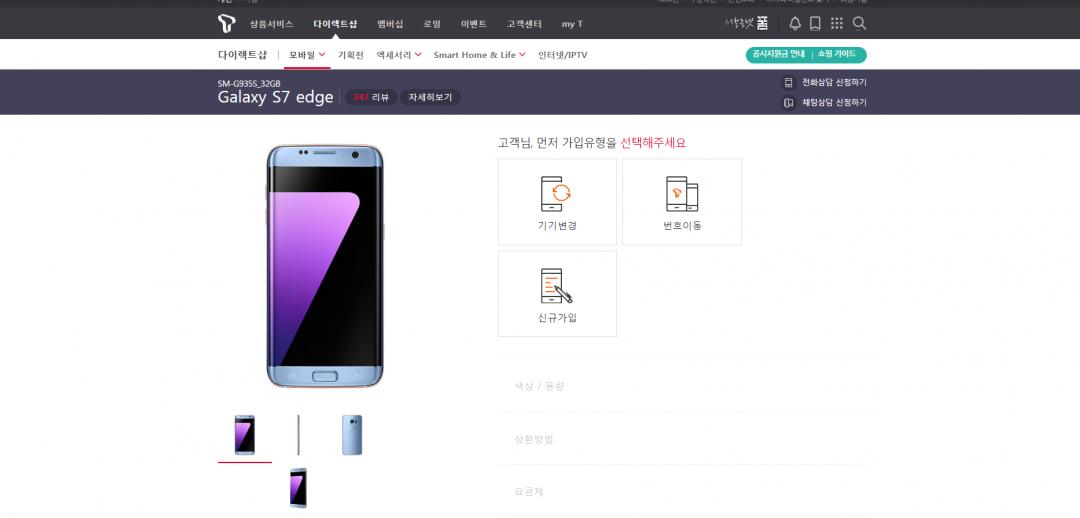The height and width of the screenshot is (518, 1080).
Task: Expand the 모바일 dropdown menu
Action: tap(307, 55)
